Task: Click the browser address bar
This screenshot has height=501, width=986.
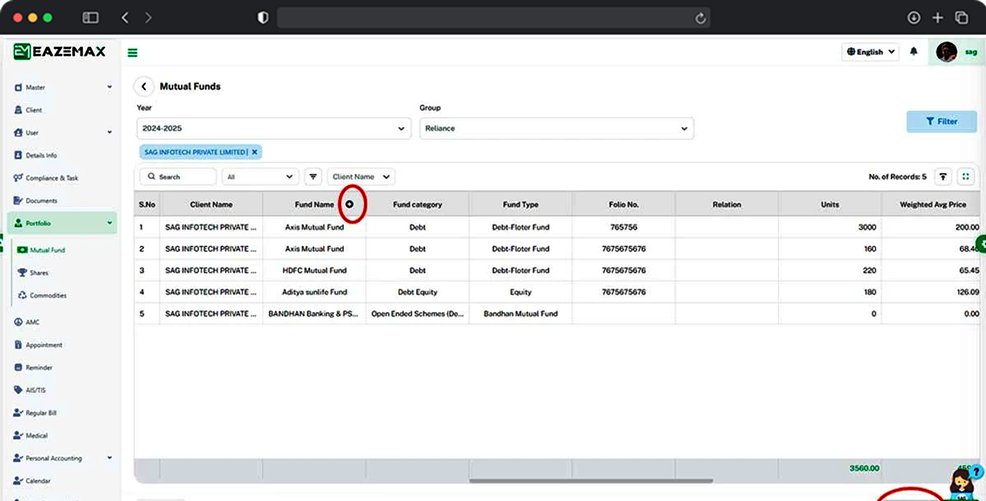Action: [494, 18]
